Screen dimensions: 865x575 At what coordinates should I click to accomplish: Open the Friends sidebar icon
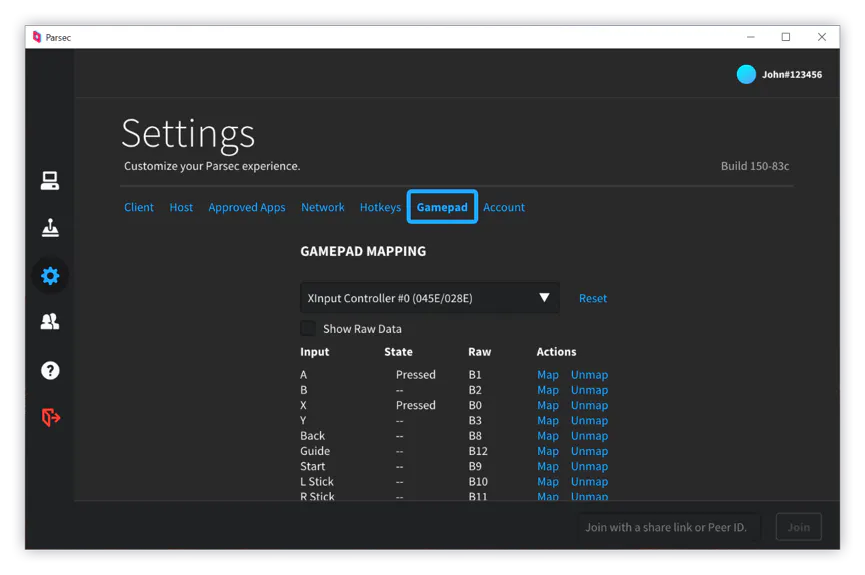(50, 321)
